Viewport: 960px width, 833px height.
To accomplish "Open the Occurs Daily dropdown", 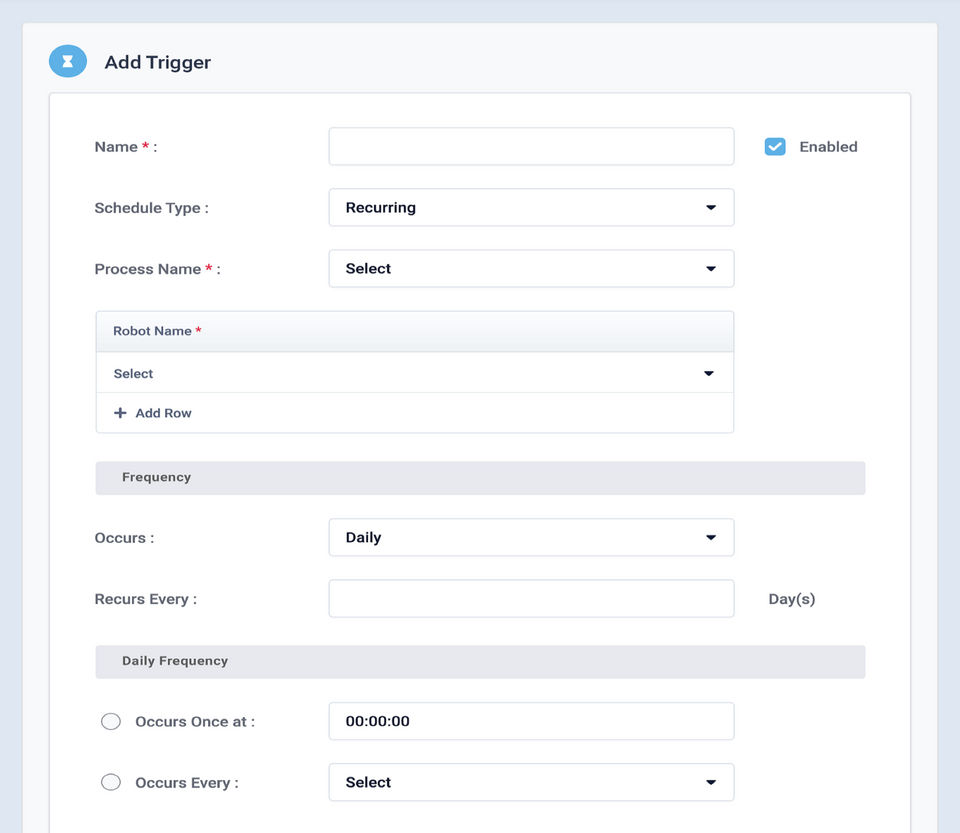I will coord(530,538).
